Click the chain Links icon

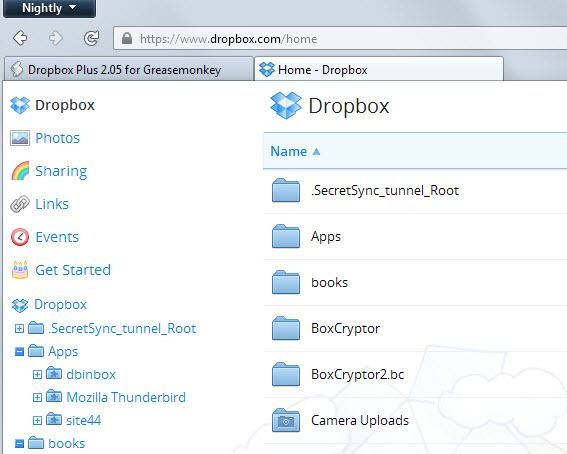[20, 204]
